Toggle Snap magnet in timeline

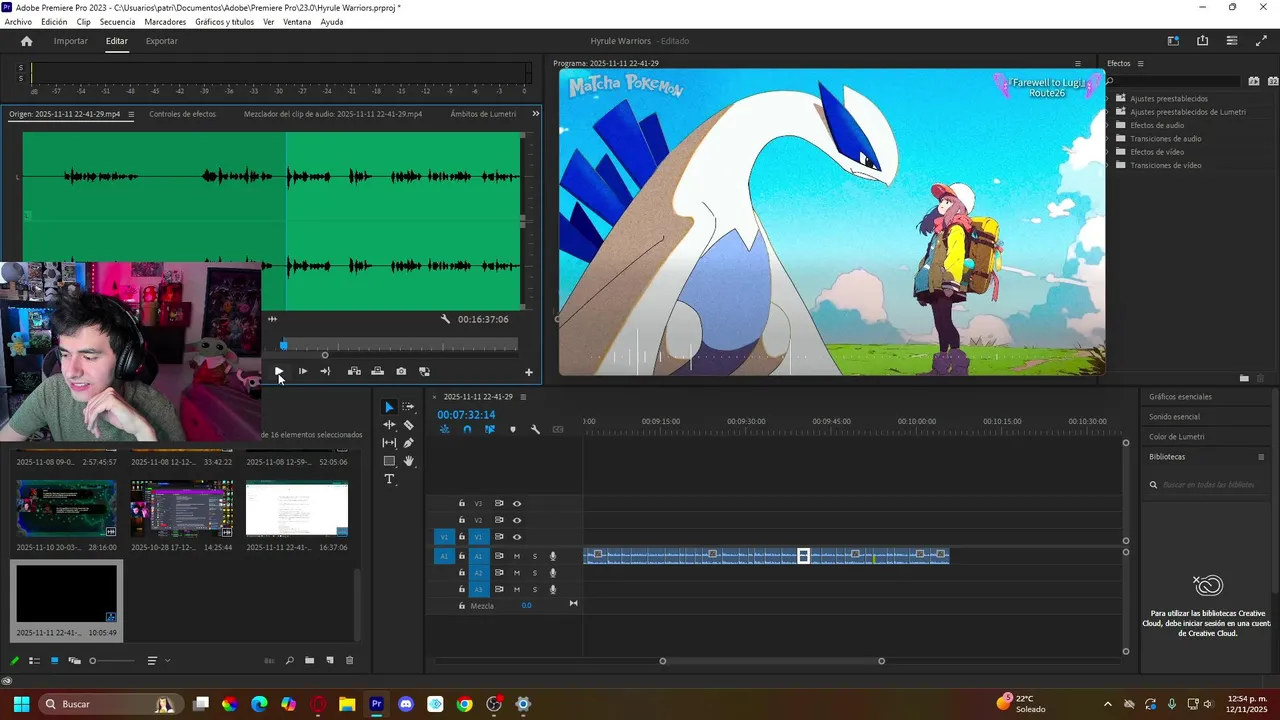pyautogui.click(x=467, y=429)
